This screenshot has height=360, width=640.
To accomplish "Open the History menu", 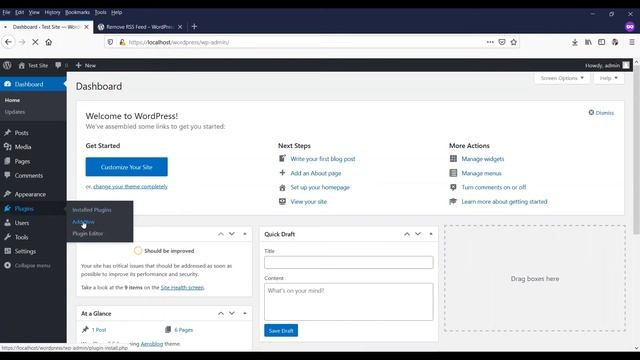I will point(52,12).
